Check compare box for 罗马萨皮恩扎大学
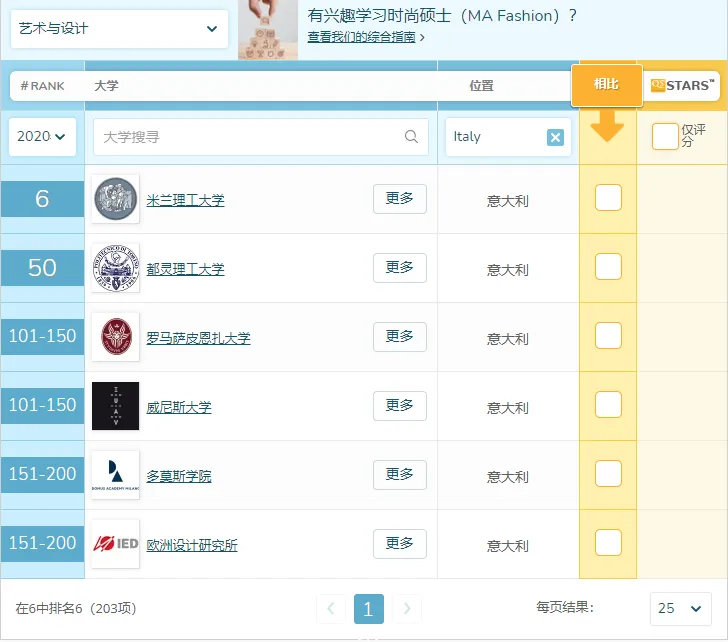Image resolution: width=728 pixels, height=642 pixels. coord(608,336)
